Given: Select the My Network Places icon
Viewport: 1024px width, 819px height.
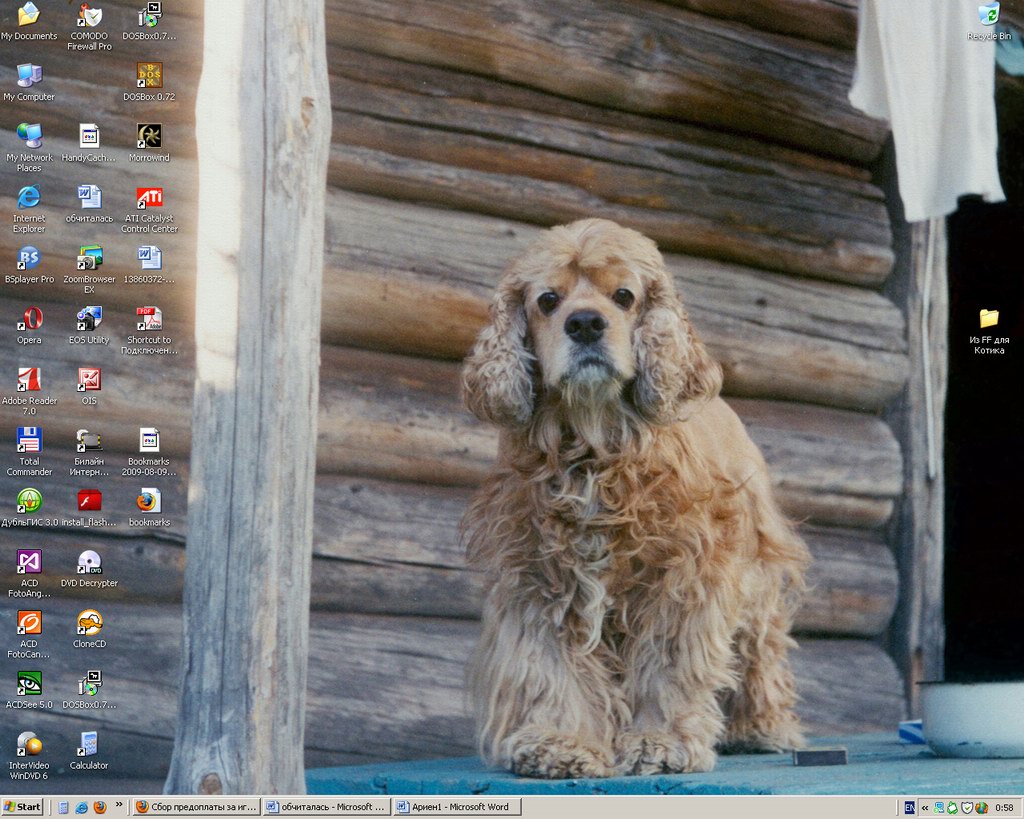Looking at the screenshot, I should click(x=29, y=148).
